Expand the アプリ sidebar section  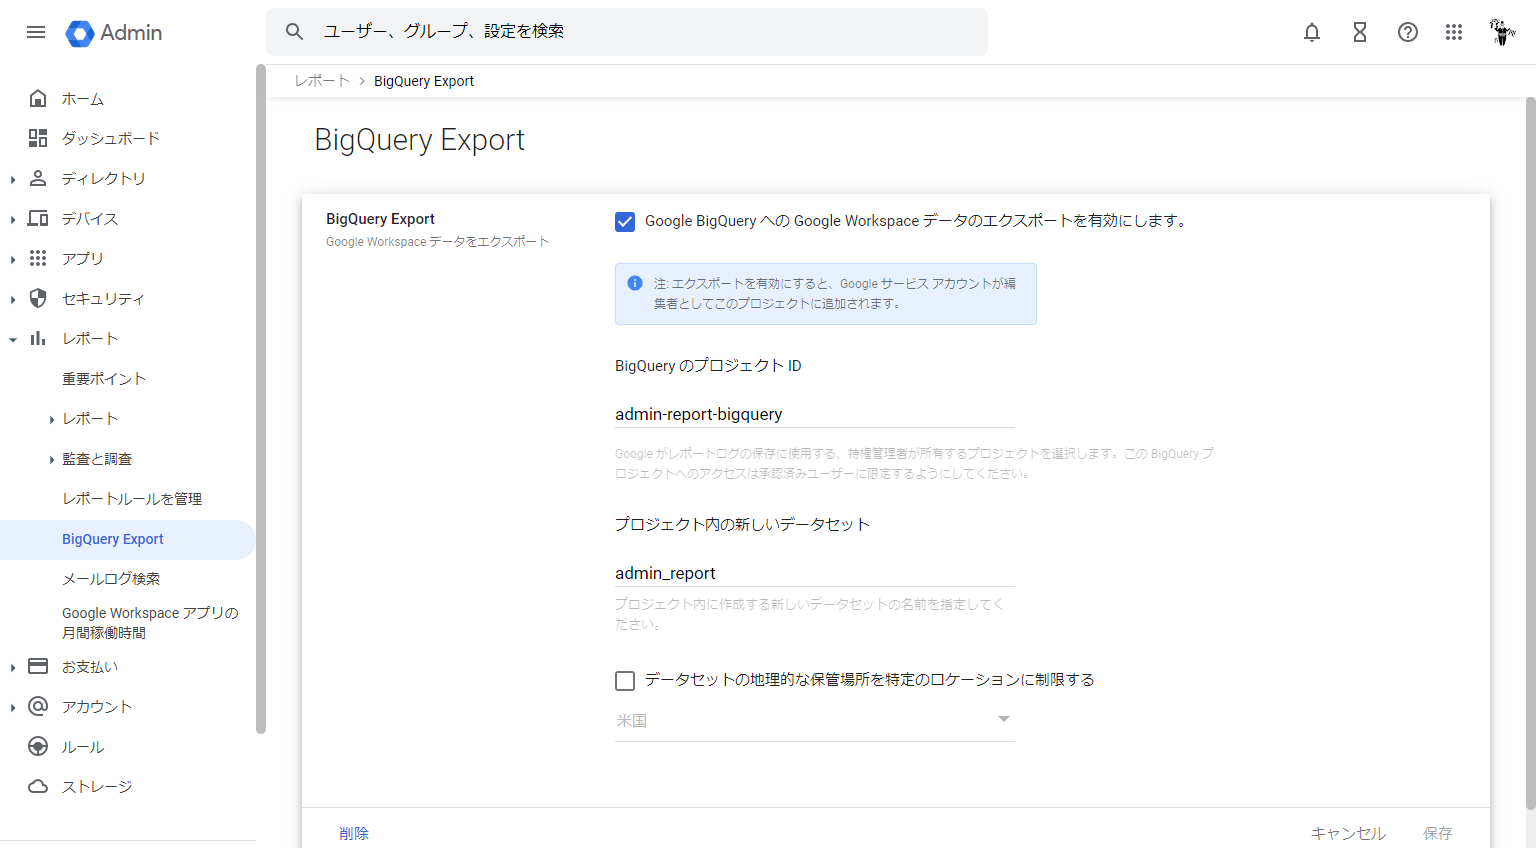click(13, 260)
